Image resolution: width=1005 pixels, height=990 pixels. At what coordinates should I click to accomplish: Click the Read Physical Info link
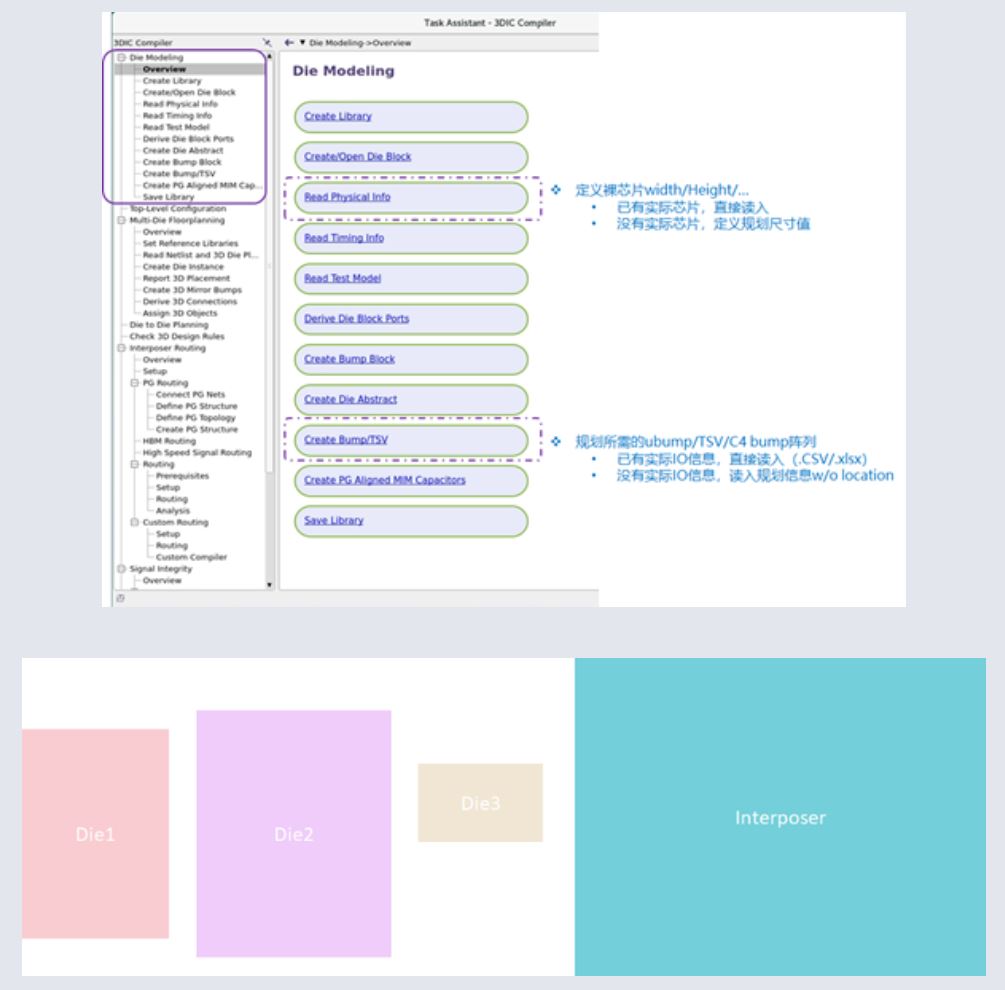click(x=347, y=198)
